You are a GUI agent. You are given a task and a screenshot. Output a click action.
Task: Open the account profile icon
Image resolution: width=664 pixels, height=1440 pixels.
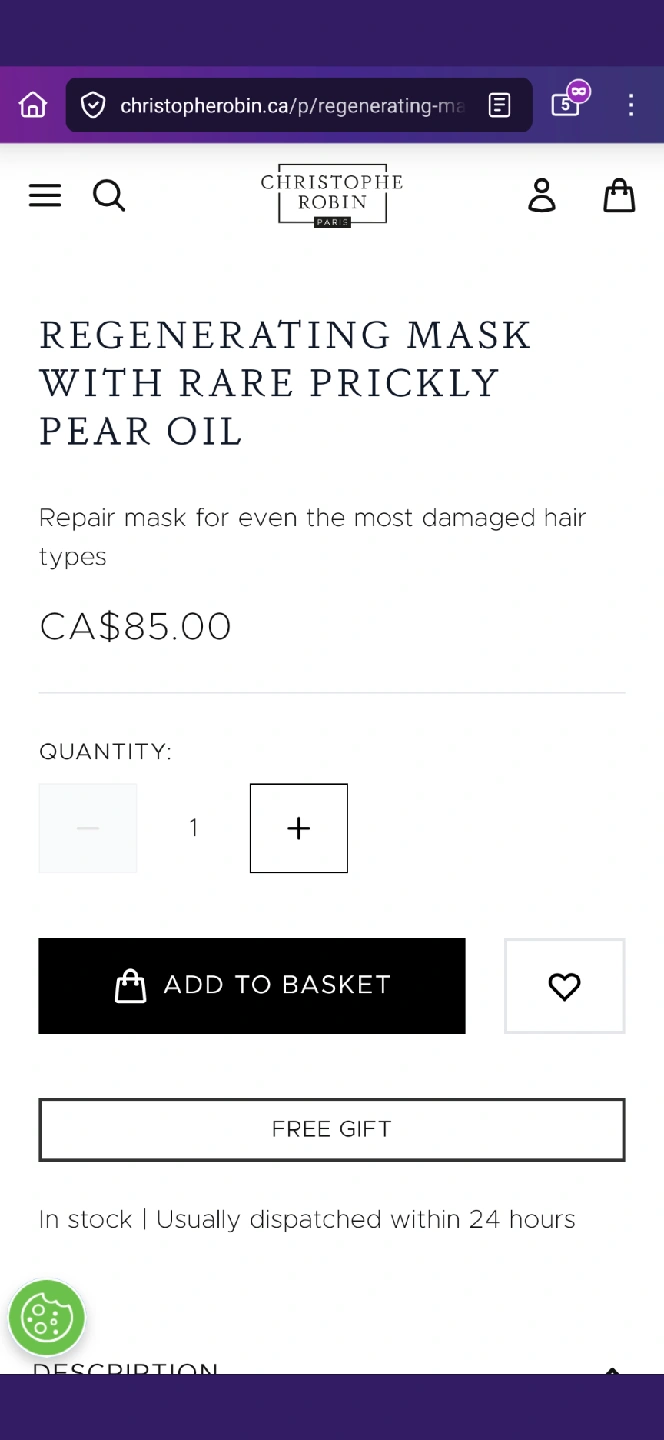[x=542, y=195]
